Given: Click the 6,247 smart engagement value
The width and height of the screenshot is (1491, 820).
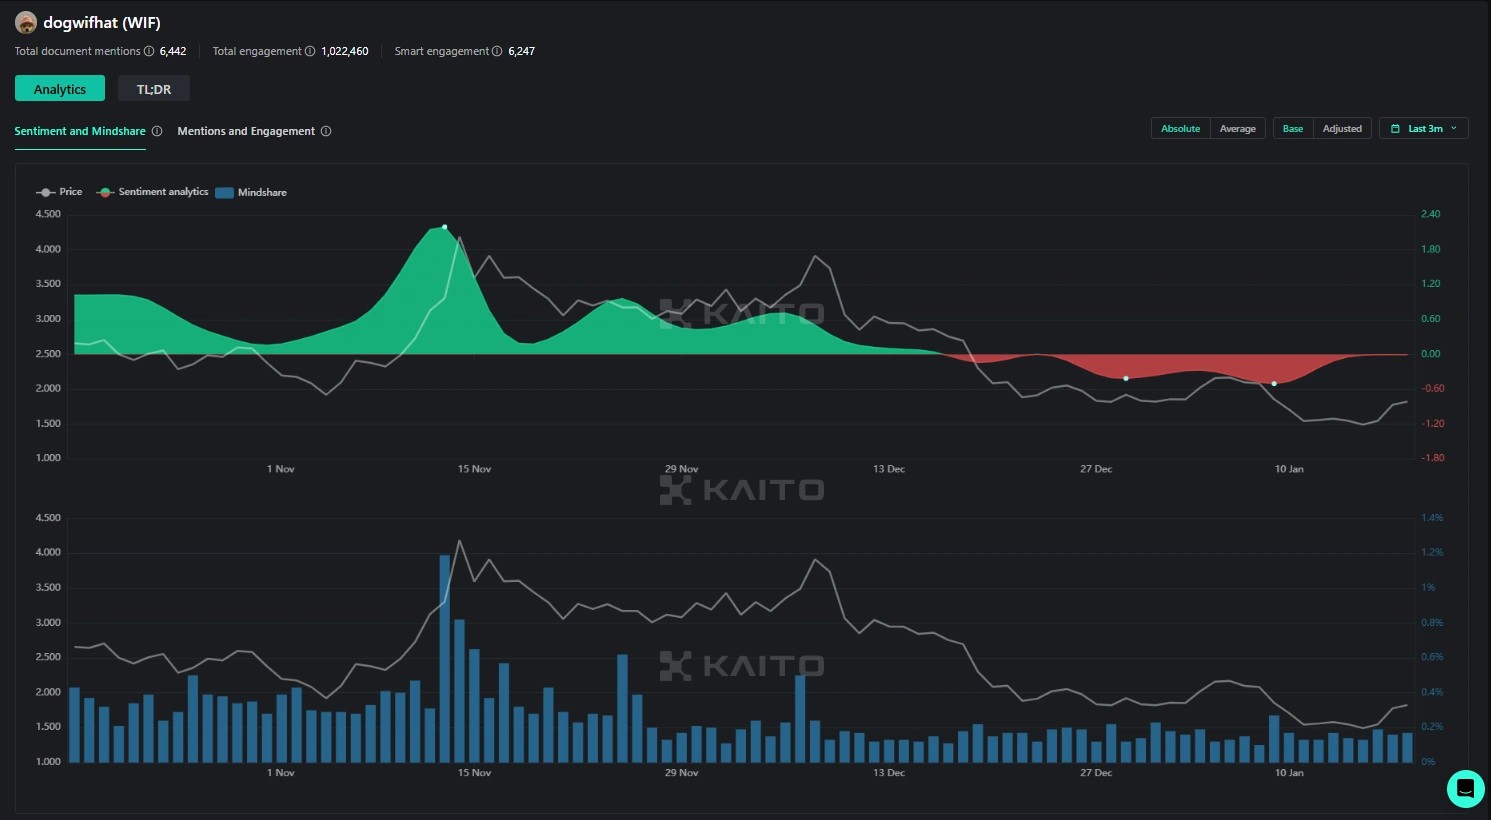Looking at the screenshot, I should (521, 51).
